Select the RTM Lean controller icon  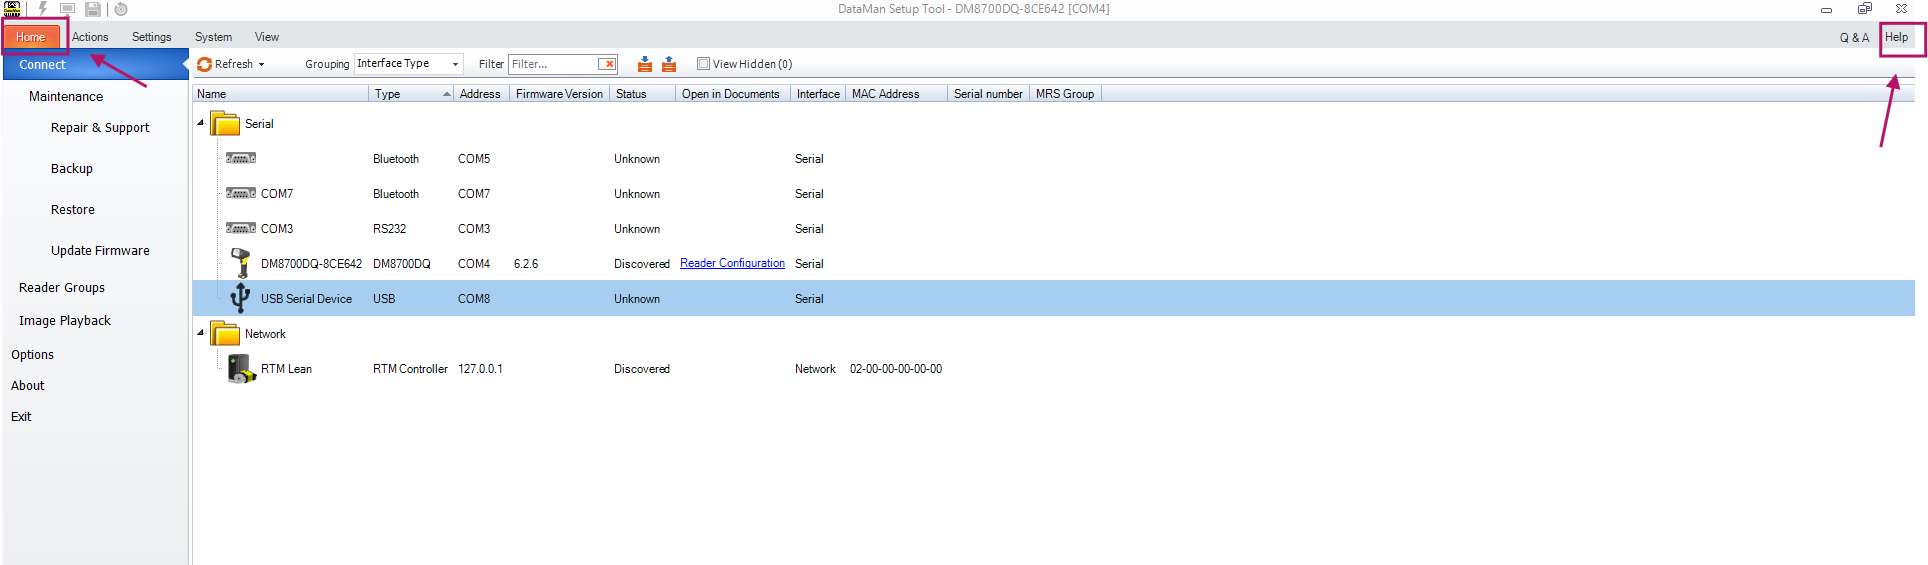[x=241, y=369]
